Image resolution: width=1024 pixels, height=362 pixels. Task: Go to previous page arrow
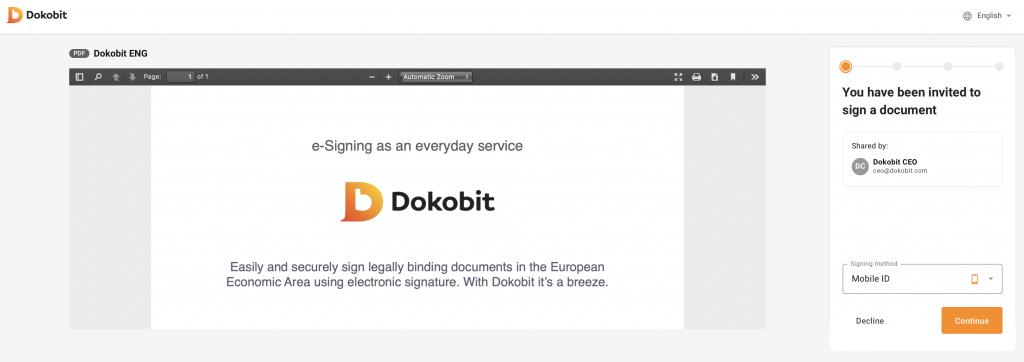[116, 77]
